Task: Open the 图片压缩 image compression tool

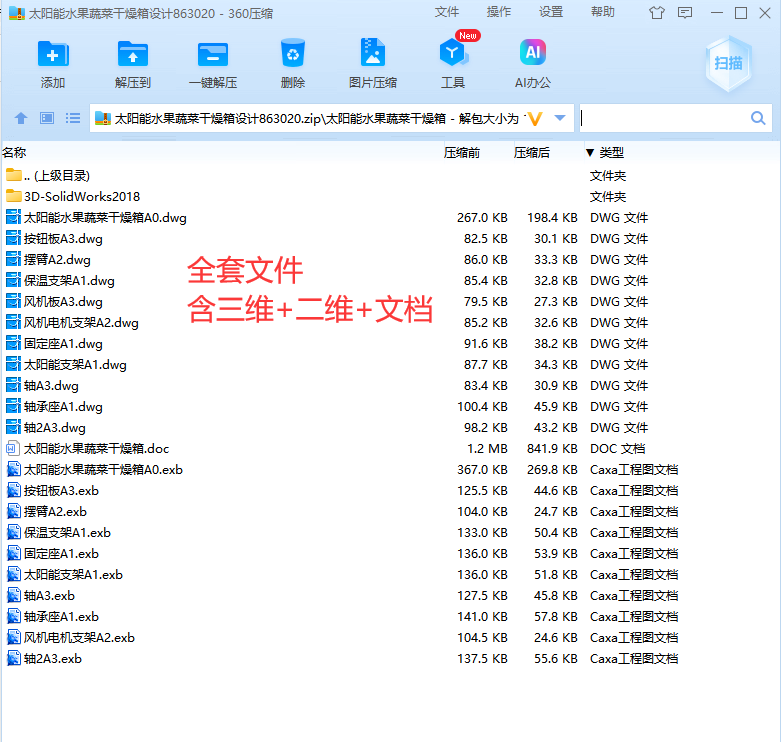Action: point(373,52)
